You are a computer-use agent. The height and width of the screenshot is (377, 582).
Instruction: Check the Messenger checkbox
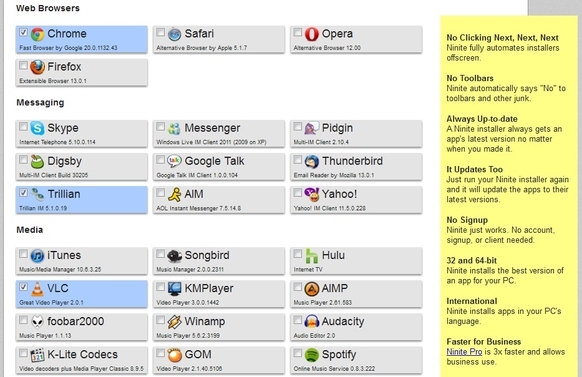[160, 127]
